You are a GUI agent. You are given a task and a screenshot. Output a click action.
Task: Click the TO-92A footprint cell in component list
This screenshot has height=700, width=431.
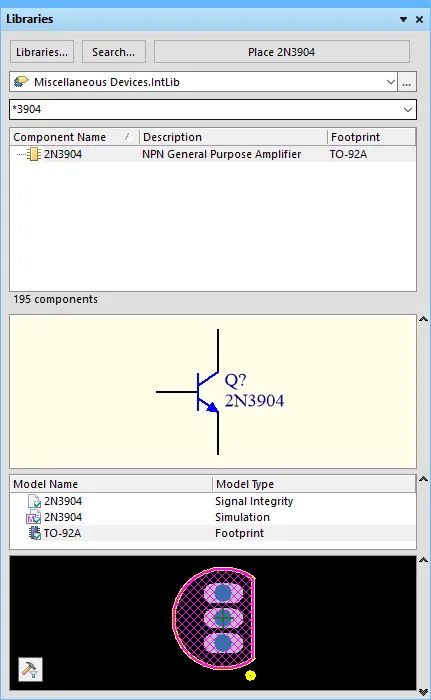[348, 154]
